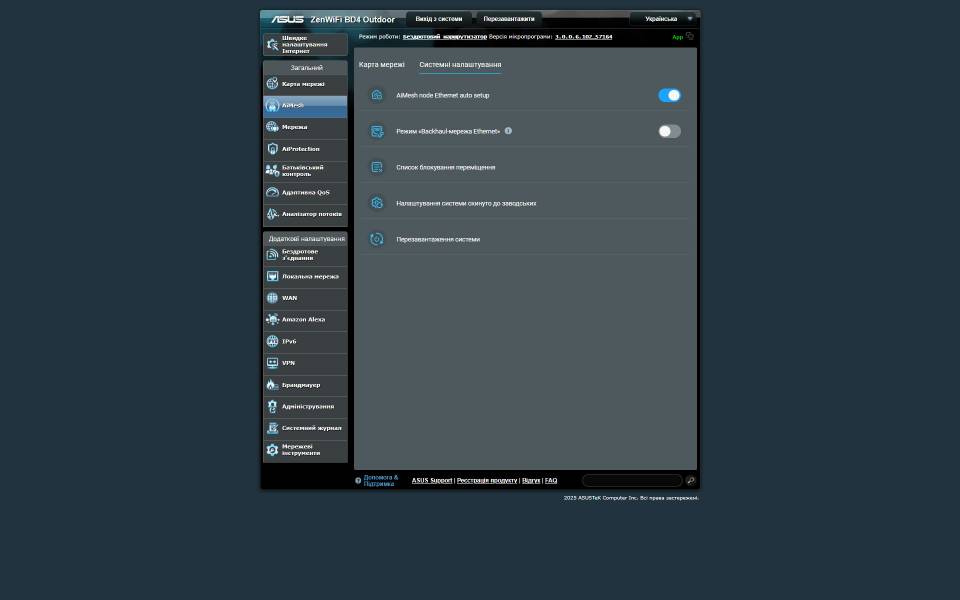
Task: Click the search magnifier icon in footer
Action: pos(690,481)
